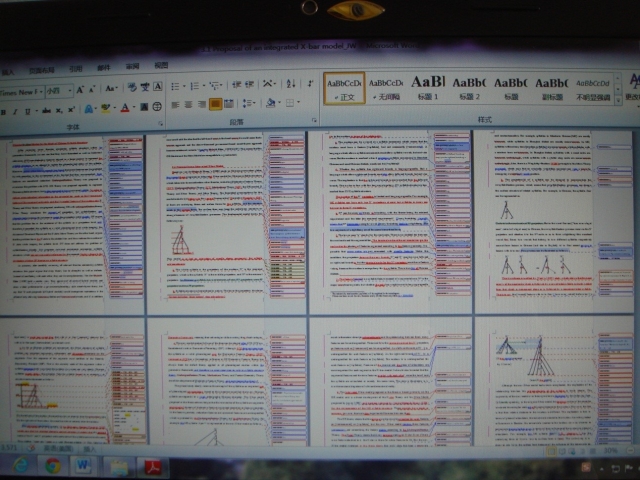
Task: Apply the 标题 1 (Heading 1) style
Action: click(427, 89)
